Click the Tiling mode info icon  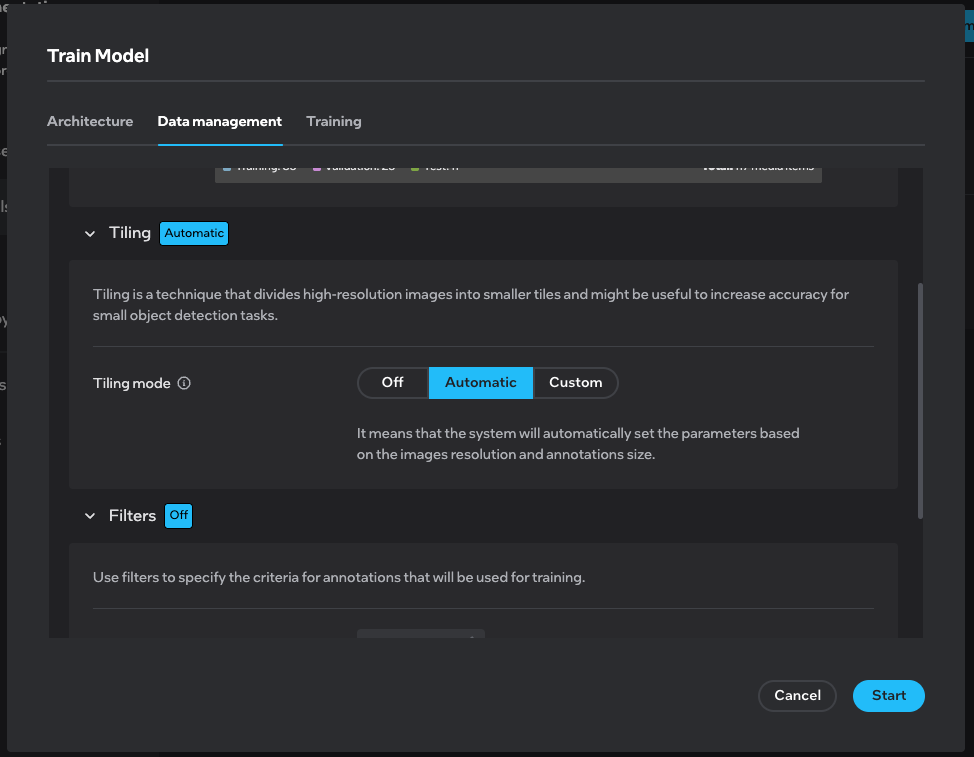point(184,383)
